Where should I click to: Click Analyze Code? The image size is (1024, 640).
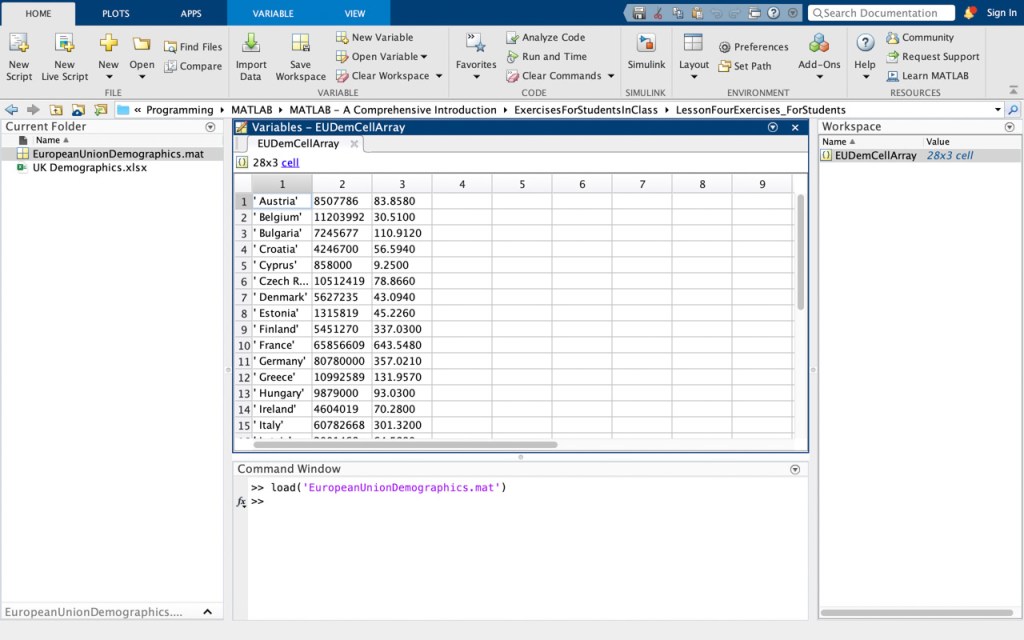[546, 37]
